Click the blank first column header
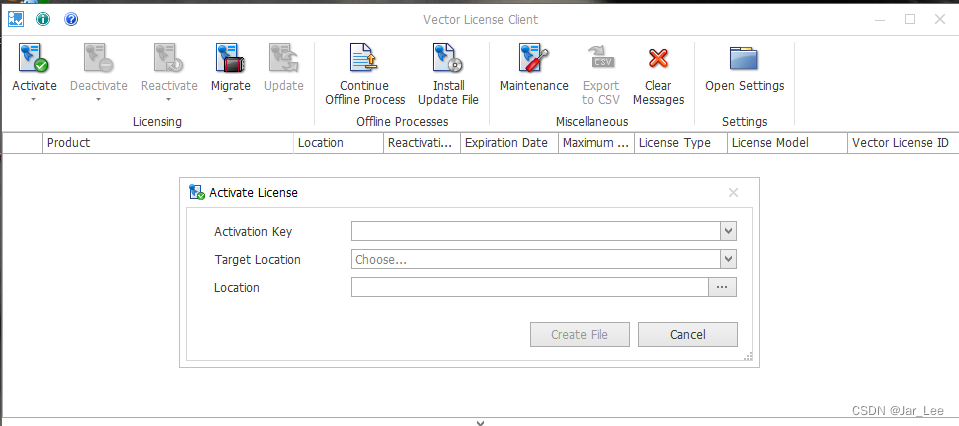Viewport: 959px width, 426px height. (x=23, y=143)
